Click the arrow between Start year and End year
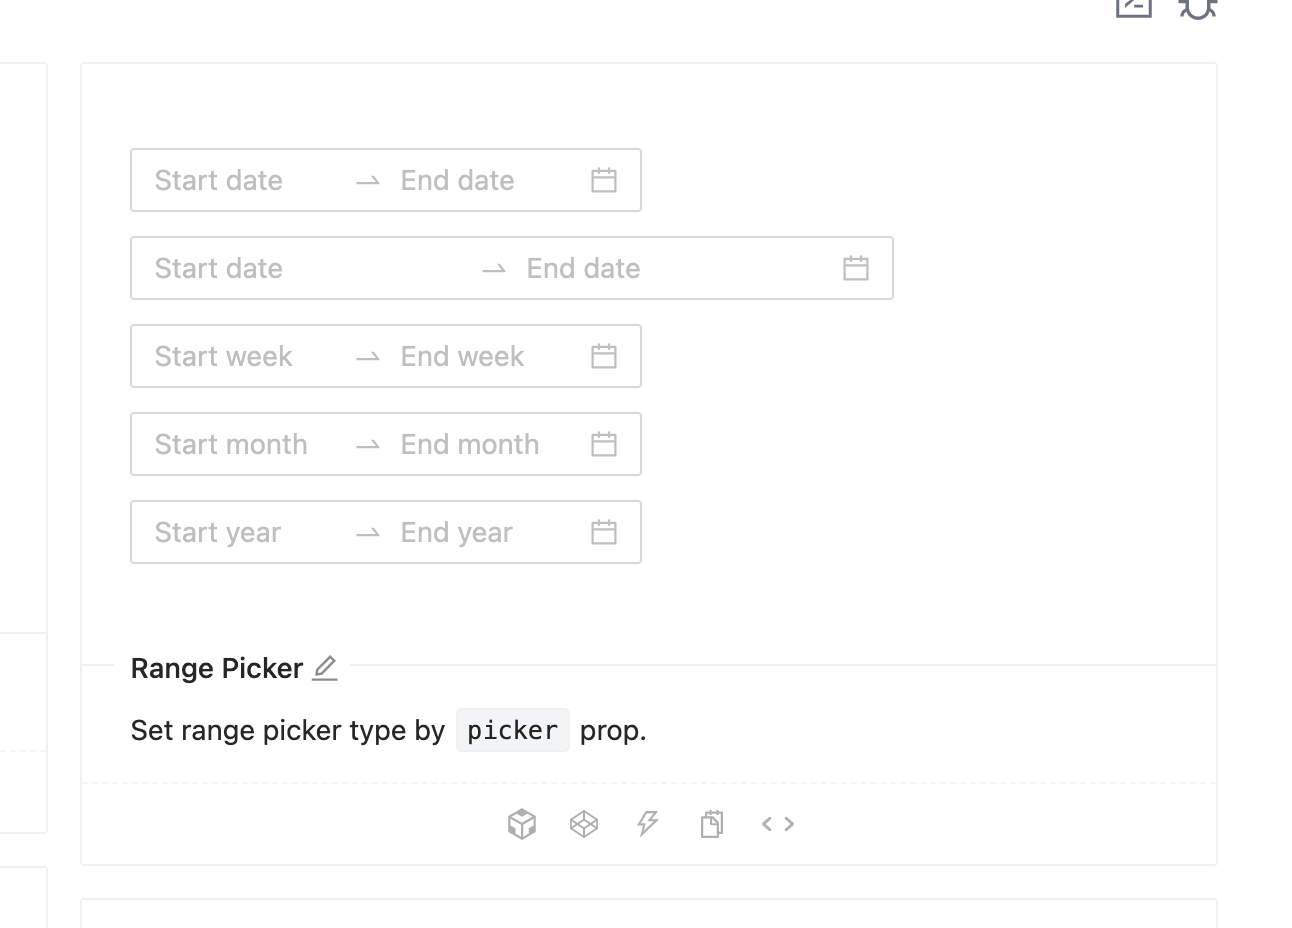Screen dimensions: 1292x928 [367, 532]
